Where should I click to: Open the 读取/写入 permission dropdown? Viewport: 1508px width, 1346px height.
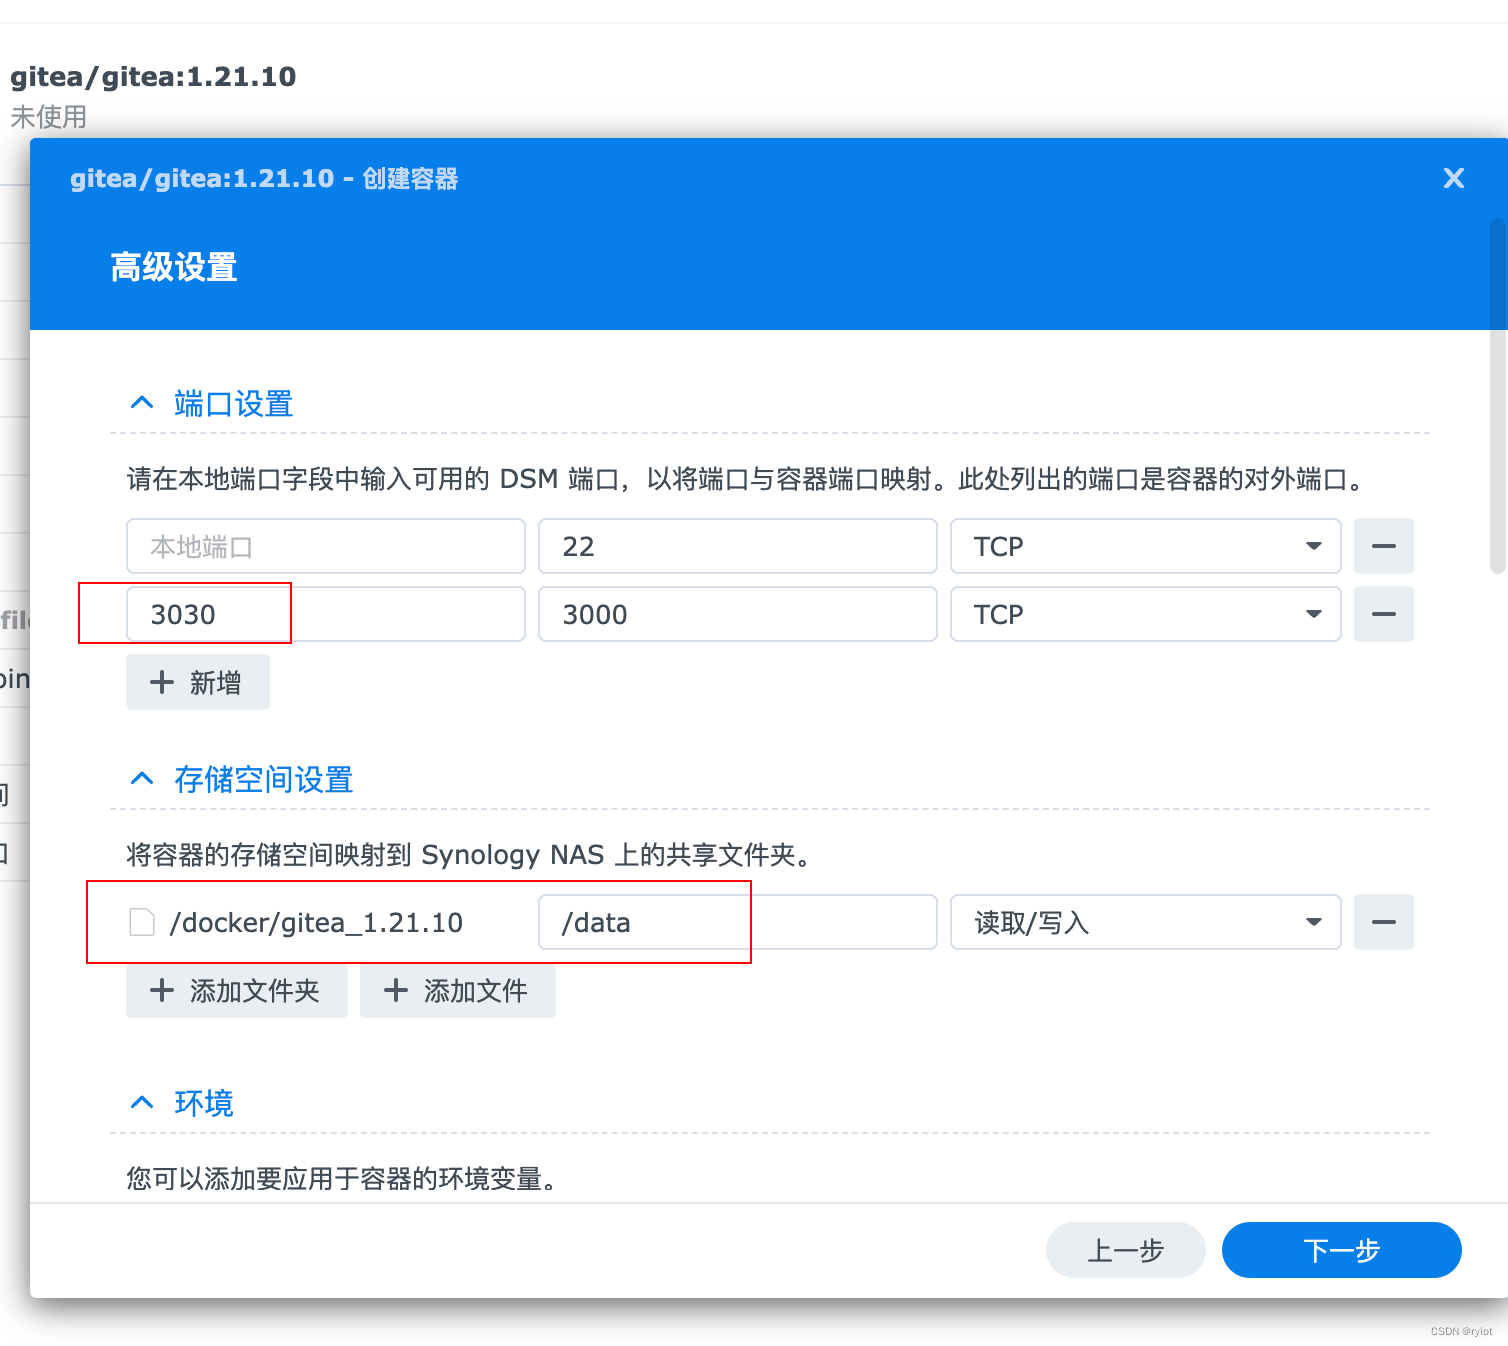tap(1146, 922)
